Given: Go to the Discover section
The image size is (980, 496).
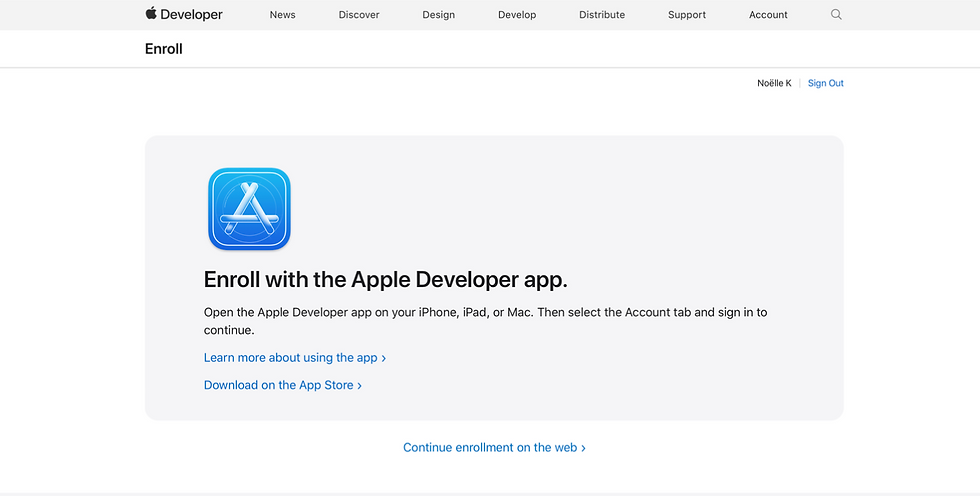Looking at the screenshot, I should [x=359, y=14].
